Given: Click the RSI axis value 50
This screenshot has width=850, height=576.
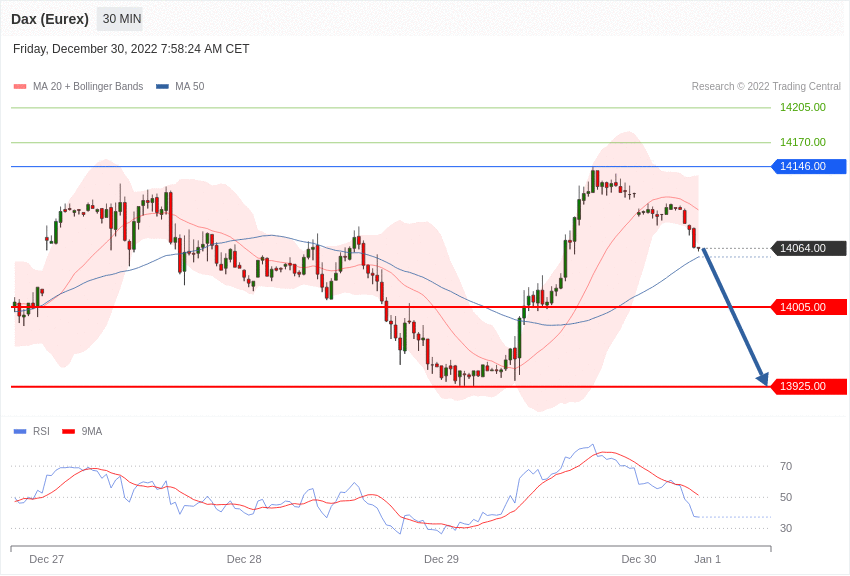Looking at the screenshot, I should [x=786, y=497].
